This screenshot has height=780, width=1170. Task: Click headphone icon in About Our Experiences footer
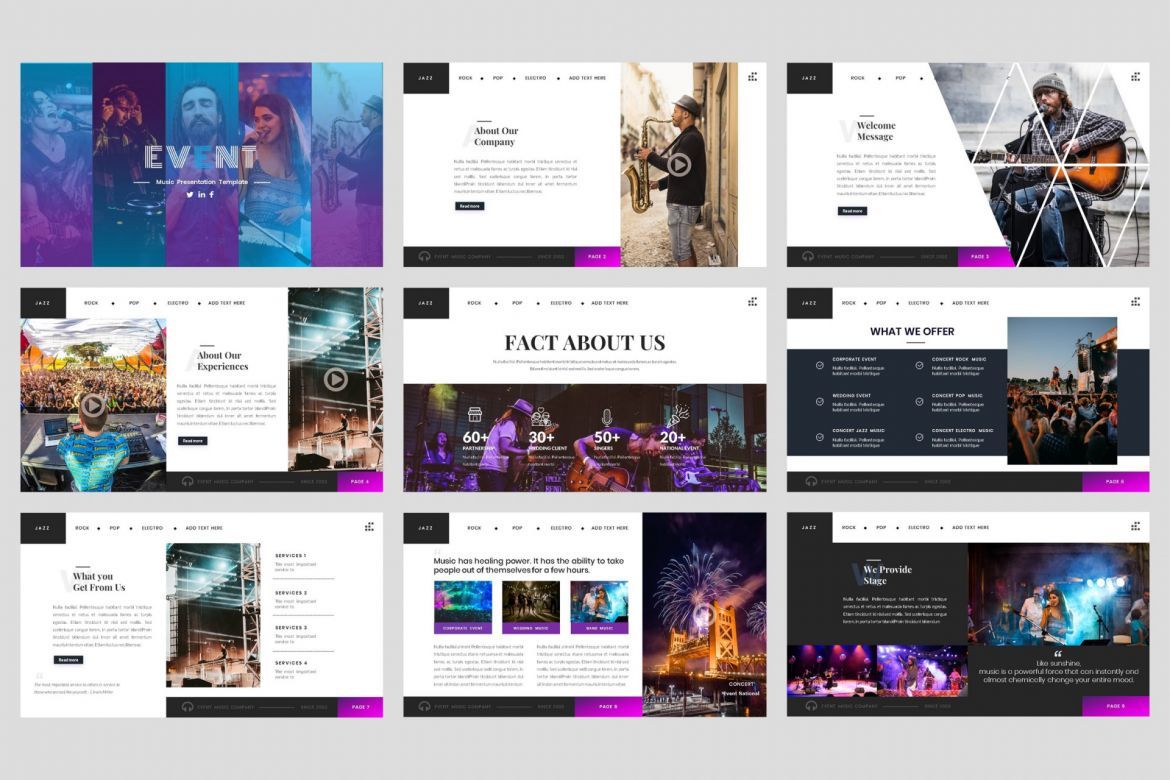pyautogui.click(x=187, y=481)
